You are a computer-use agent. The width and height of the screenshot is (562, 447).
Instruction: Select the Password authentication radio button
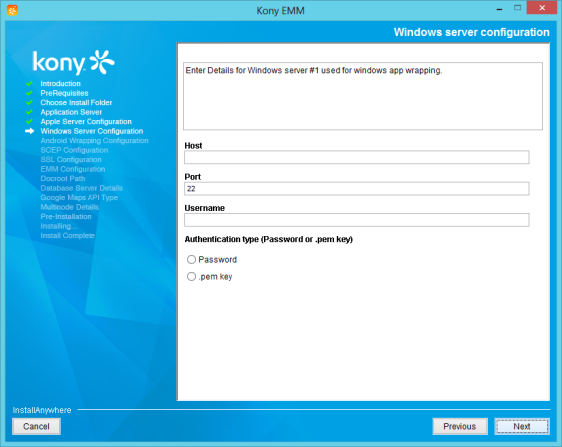pyautogui.click(x=191, y=260)
